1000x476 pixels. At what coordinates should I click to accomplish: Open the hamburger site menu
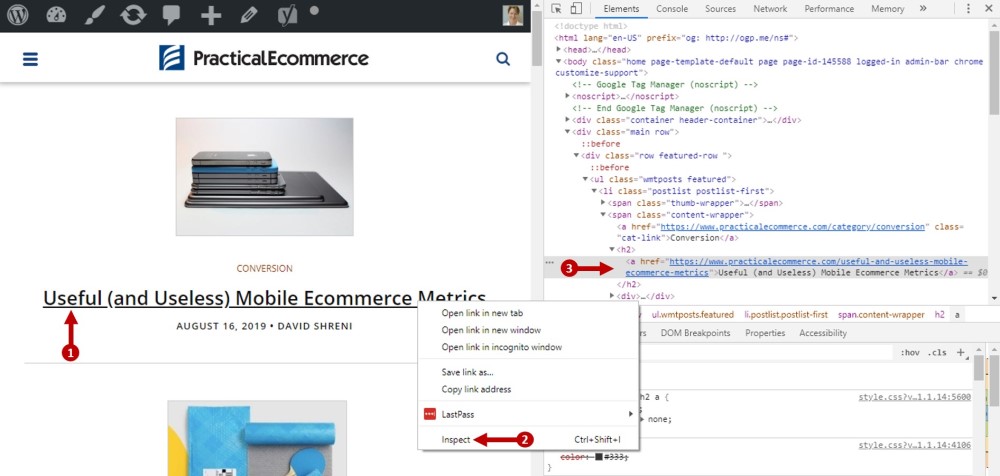click(x=30, y=59)
